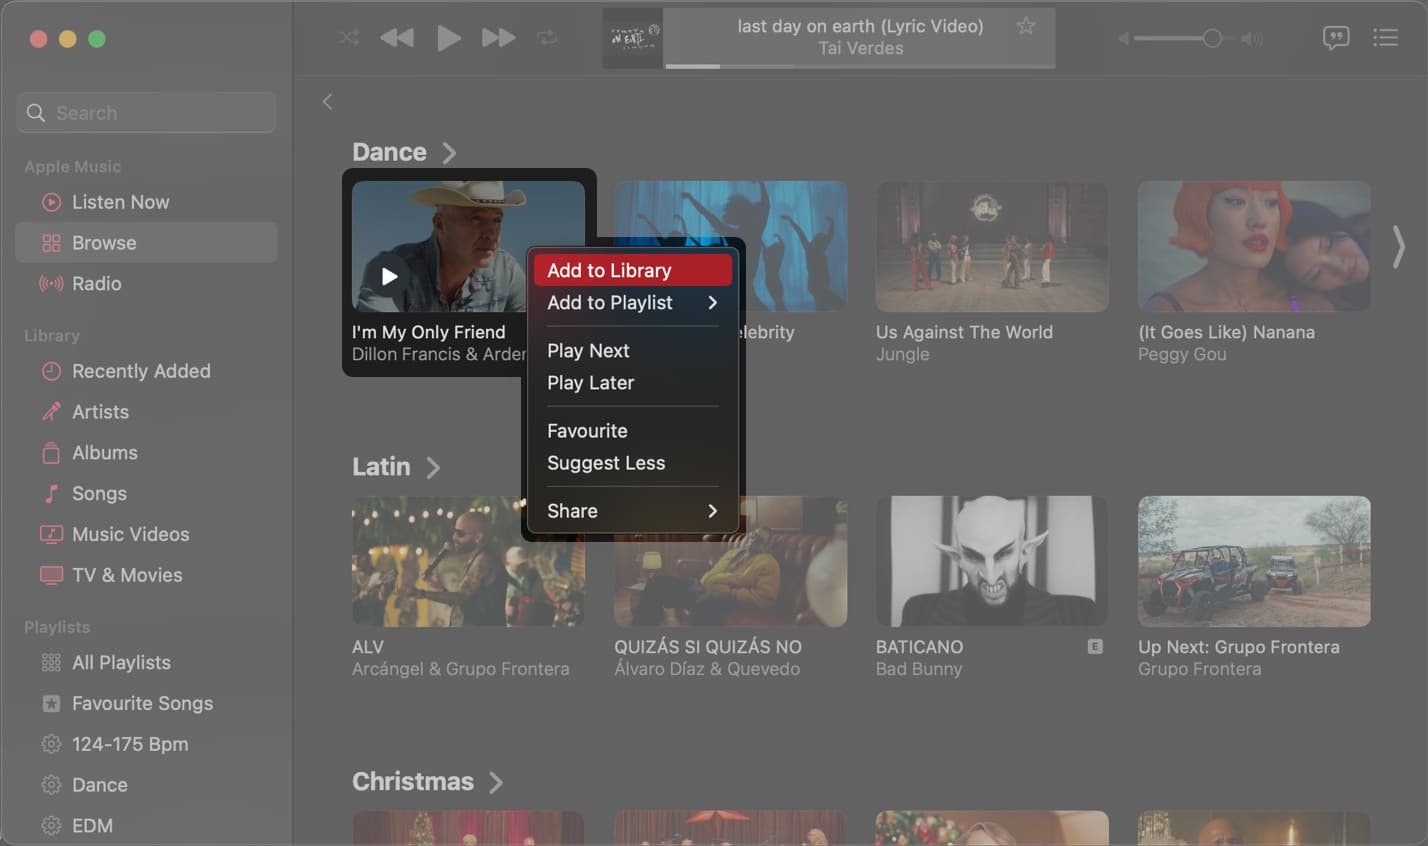Open (It Goes Like) Nanana thumbnail

click(1254, 246)
